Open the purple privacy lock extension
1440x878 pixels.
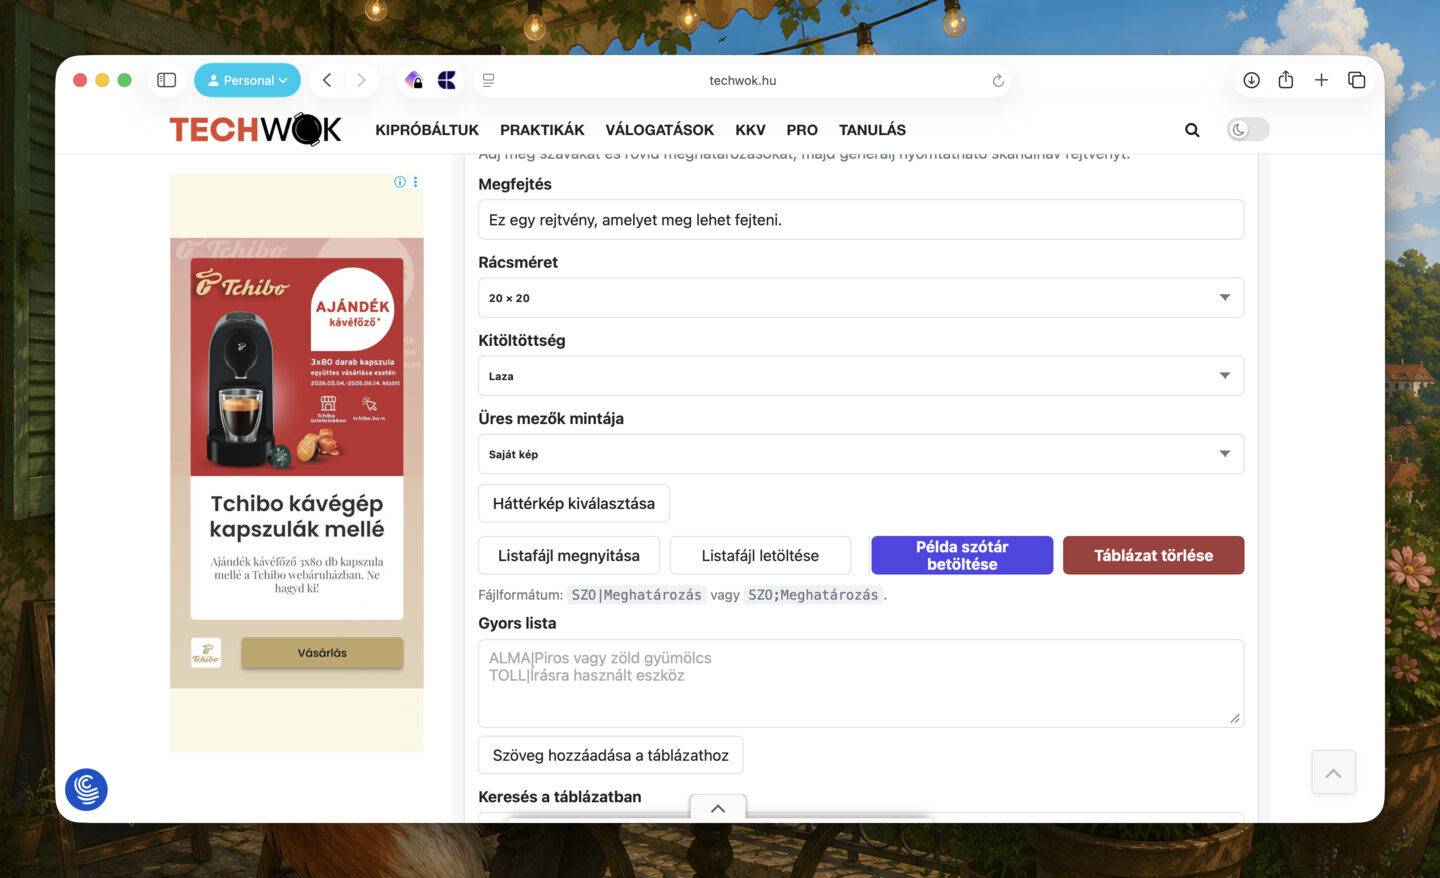(414, 80)
